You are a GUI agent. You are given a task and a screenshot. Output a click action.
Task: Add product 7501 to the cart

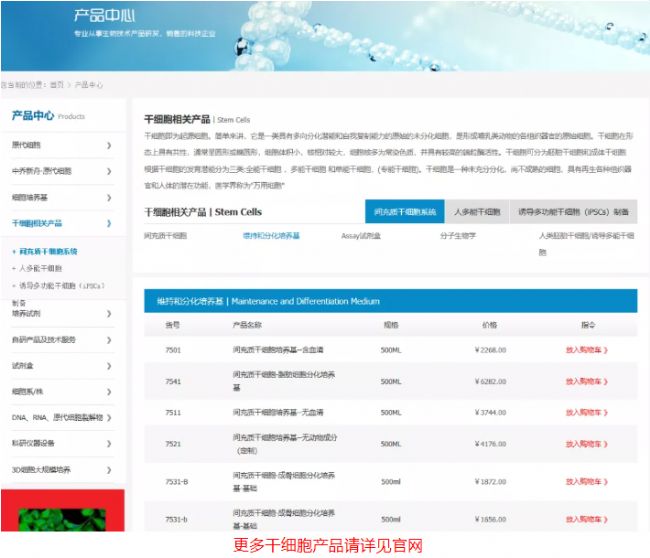[x=586, y=350]
